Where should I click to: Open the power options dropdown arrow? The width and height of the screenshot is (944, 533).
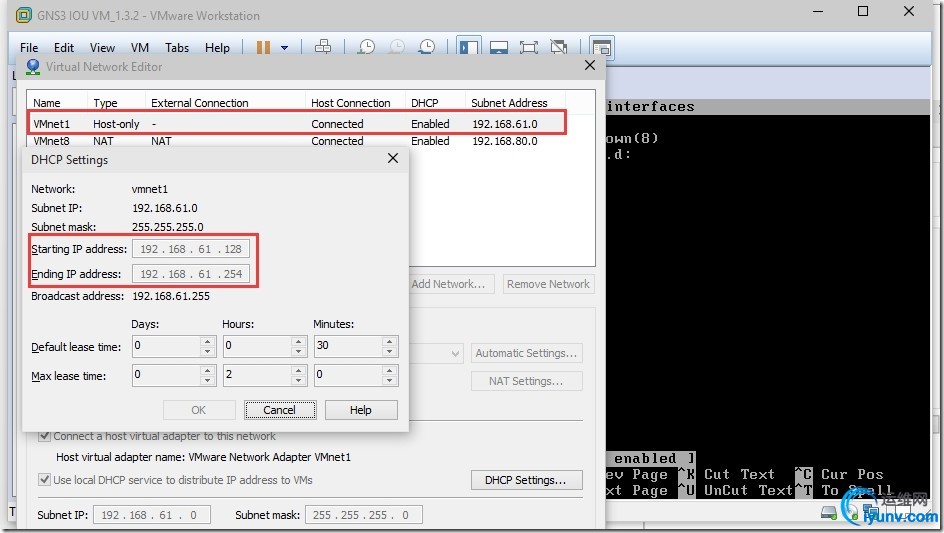point(284,48)
